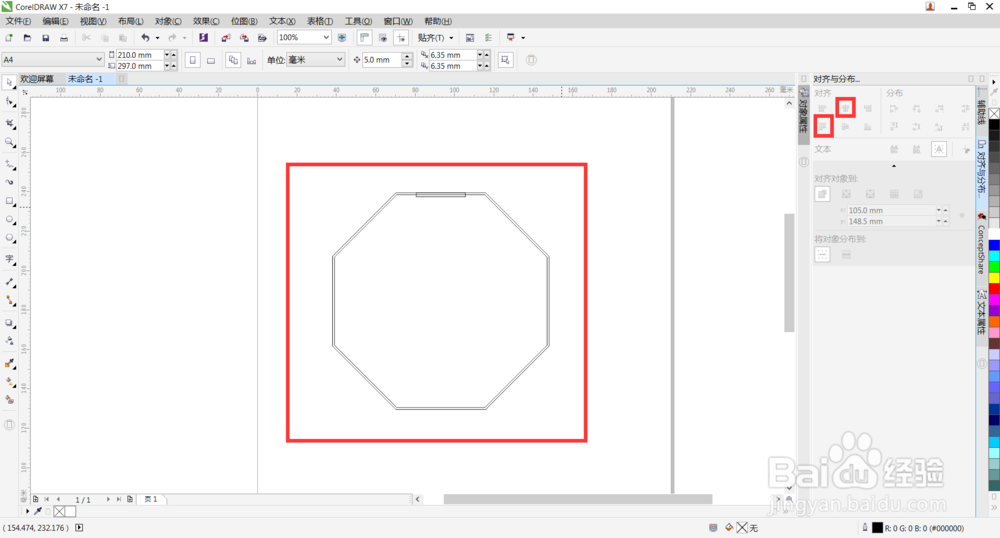This screenshot has width=1000, height=538.
Task: Toggle Show rulers button in toolbar
Action: [x=364, y=38]
